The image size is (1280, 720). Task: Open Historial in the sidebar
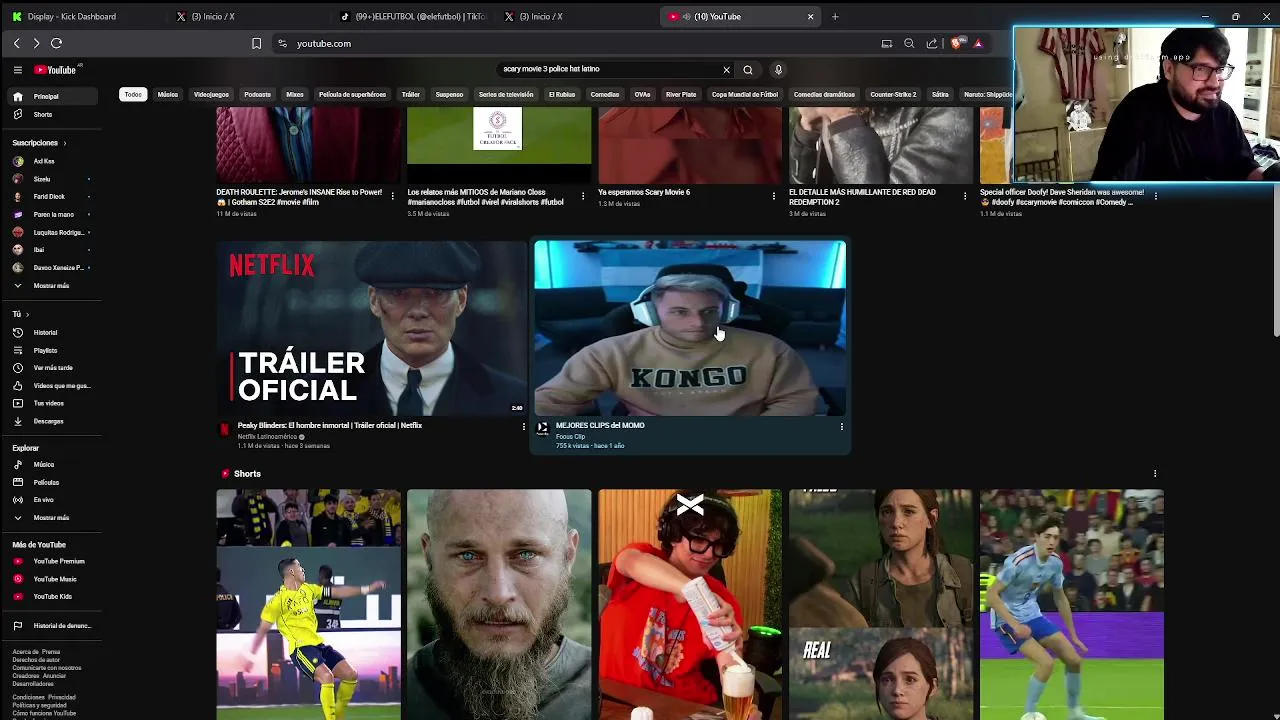click(55, 332)
